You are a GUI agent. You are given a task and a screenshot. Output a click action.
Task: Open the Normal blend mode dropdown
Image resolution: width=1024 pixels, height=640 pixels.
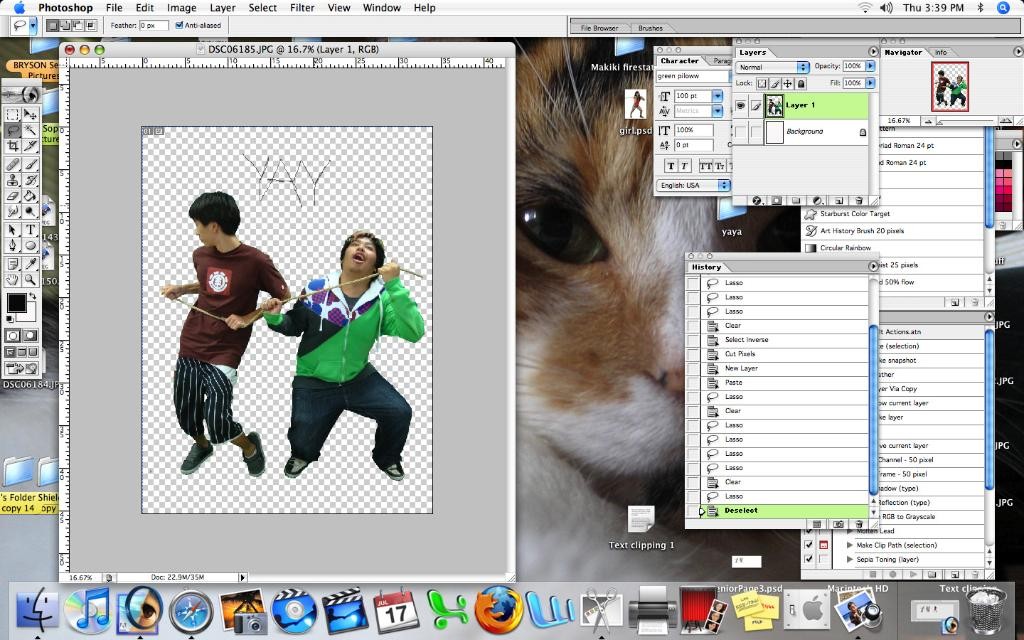point(773,67)
